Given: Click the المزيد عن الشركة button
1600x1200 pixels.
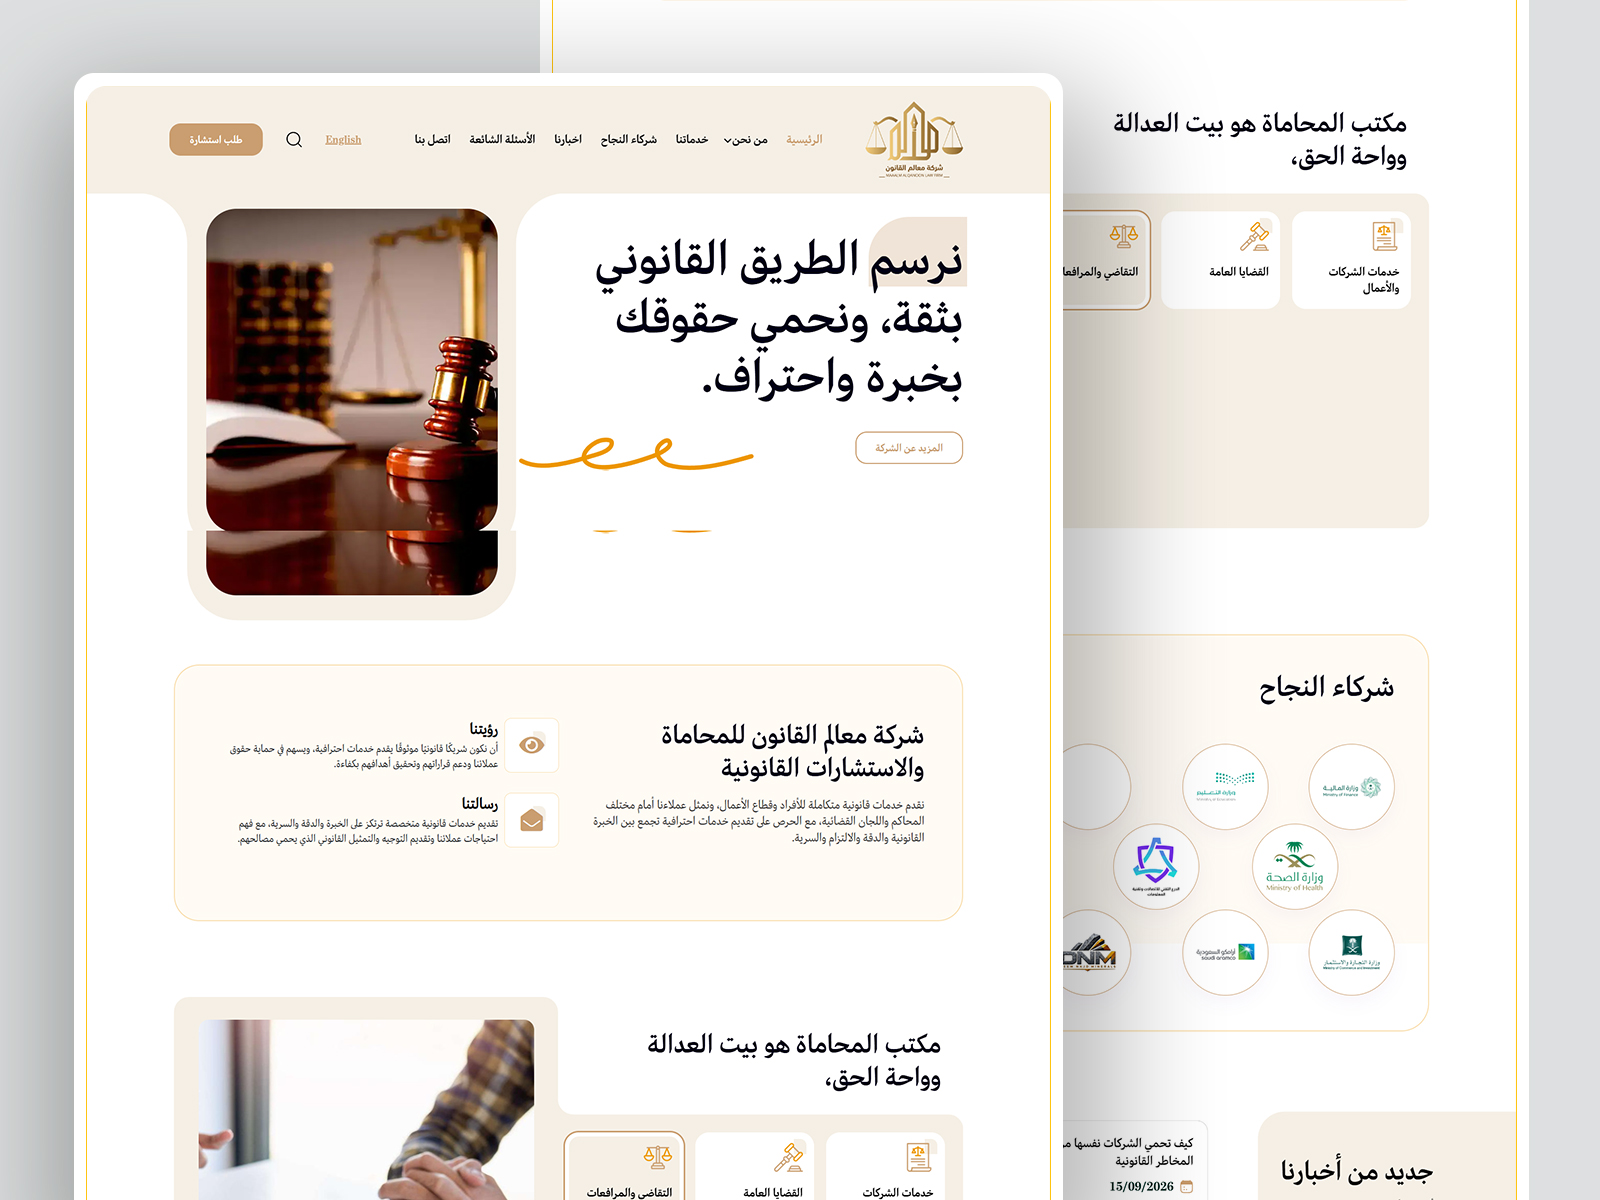Looking at the screenshot, I should tap(909, 448).
